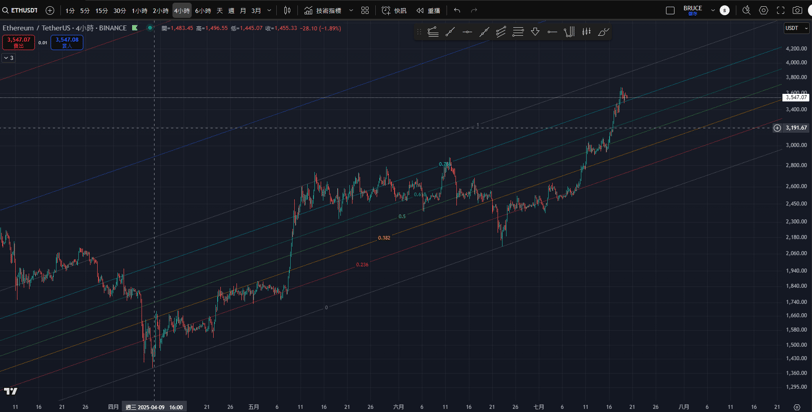Screen dimensions: 812x412
Task: Expand the BRUCE layout dropdown arrow
Action: click(x=713, y=10)
